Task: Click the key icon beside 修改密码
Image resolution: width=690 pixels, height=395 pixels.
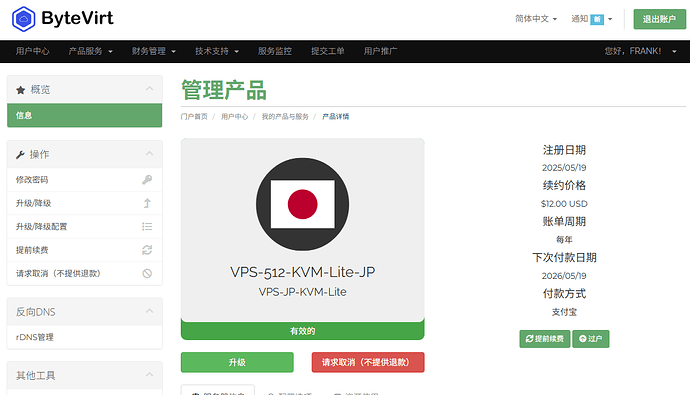Action: point(147,179)
